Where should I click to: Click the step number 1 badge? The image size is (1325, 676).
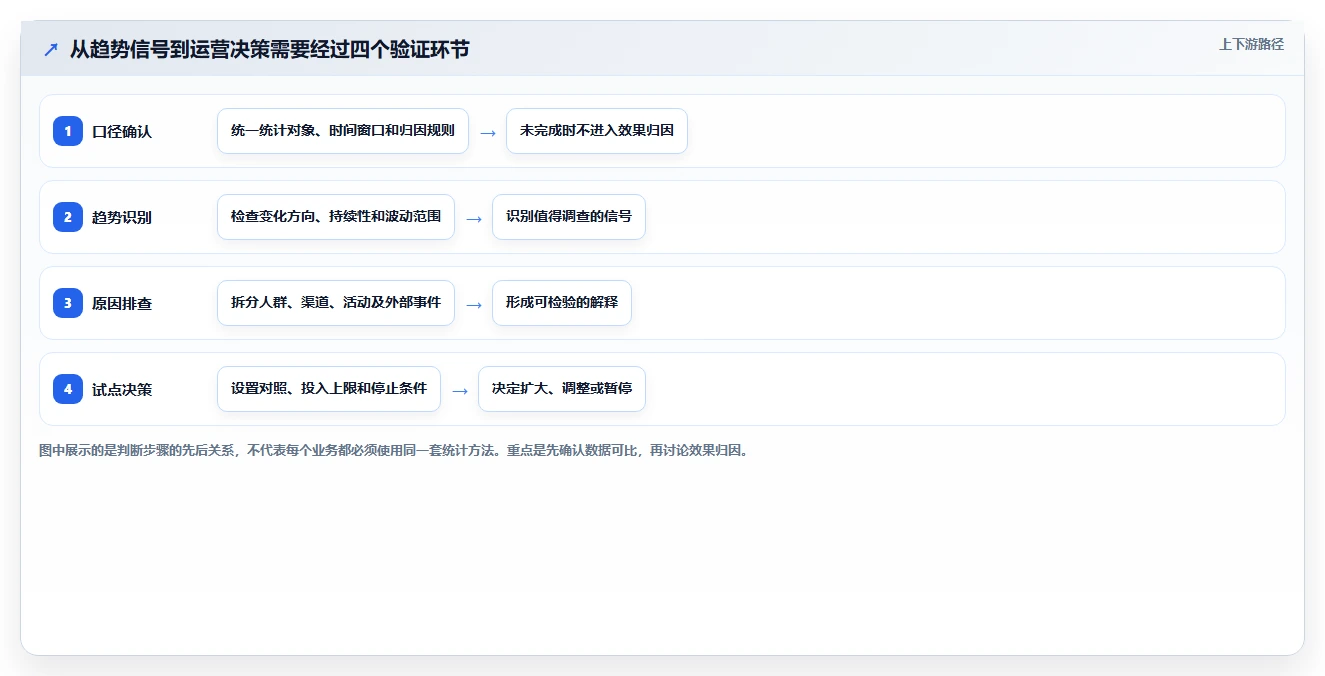(68, 131)
